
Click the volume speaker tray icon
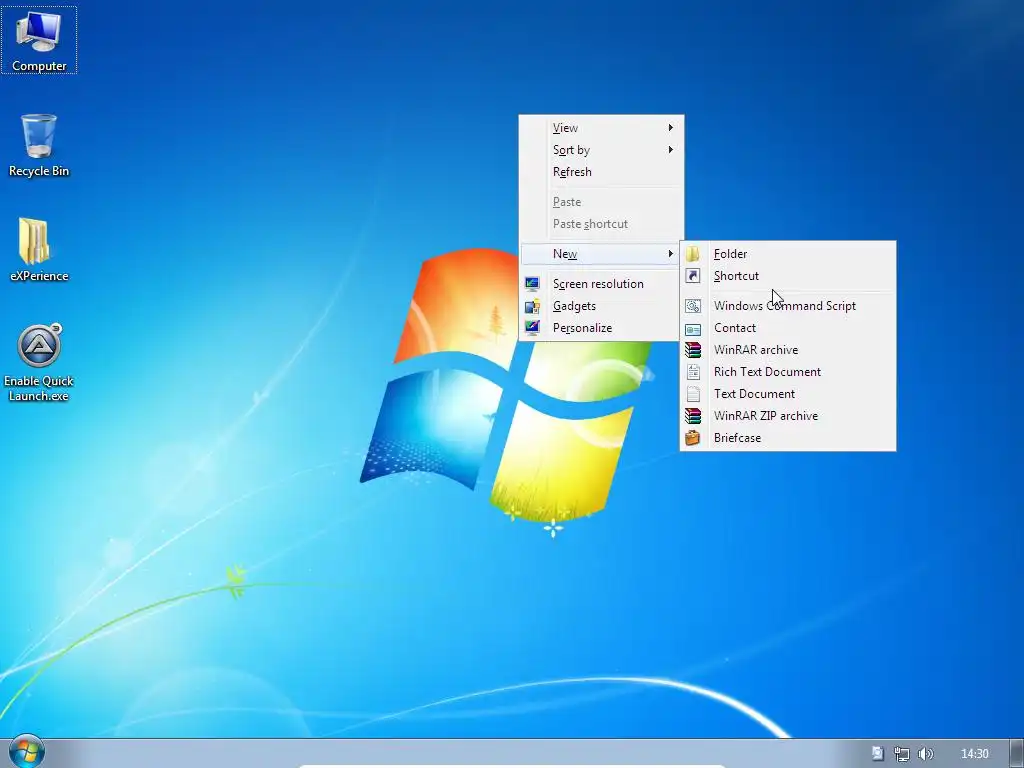925,754
